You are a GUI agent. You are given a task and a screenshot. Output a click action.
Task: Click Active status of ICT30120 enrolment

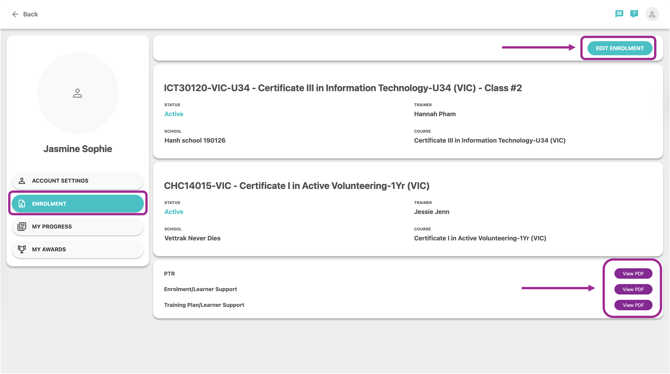point(173,114)
